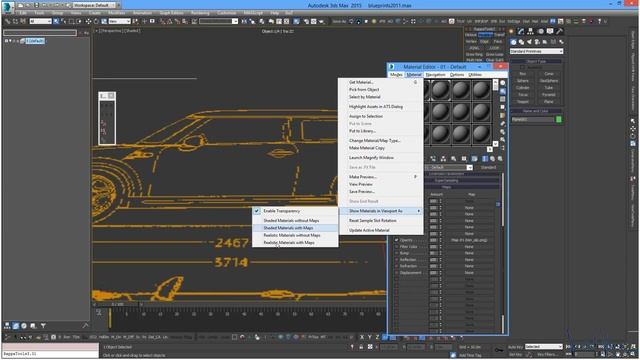Enable the Refraction map checkbox
The width and height of the screenshot is (640, 360).
(x=396, y=266)
